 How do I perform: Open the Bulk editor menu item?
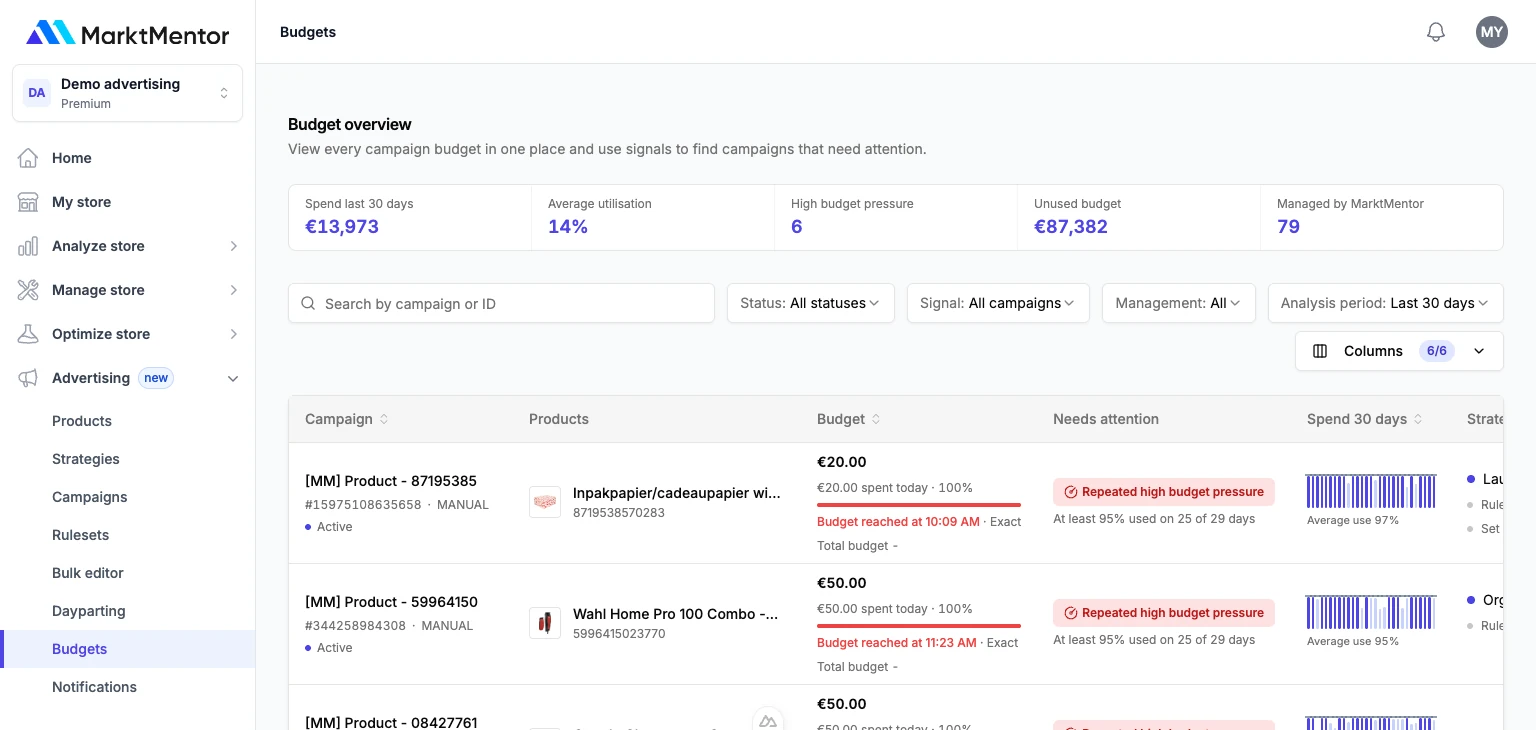coord(88,573)
